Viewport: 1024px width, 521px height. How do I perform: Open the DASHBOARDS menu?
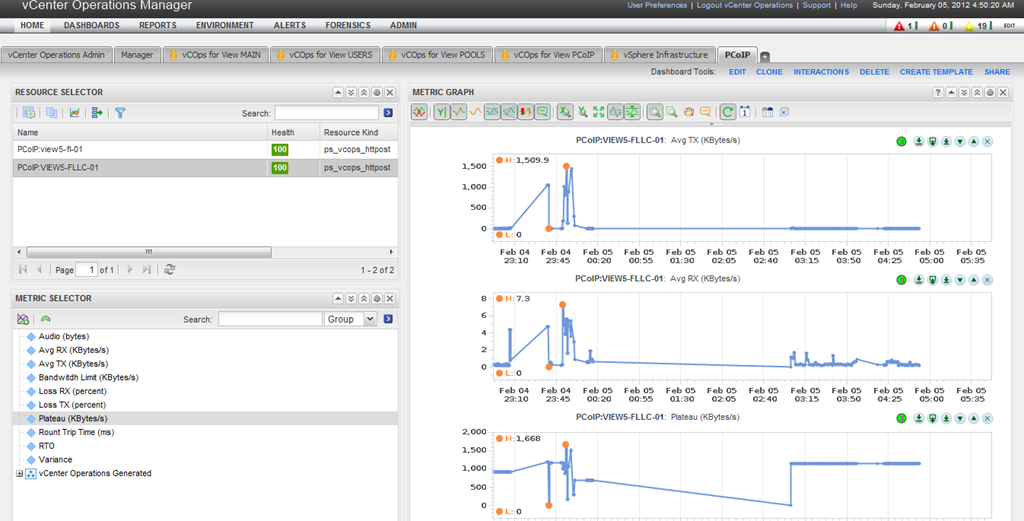click(x=91, y=25)
